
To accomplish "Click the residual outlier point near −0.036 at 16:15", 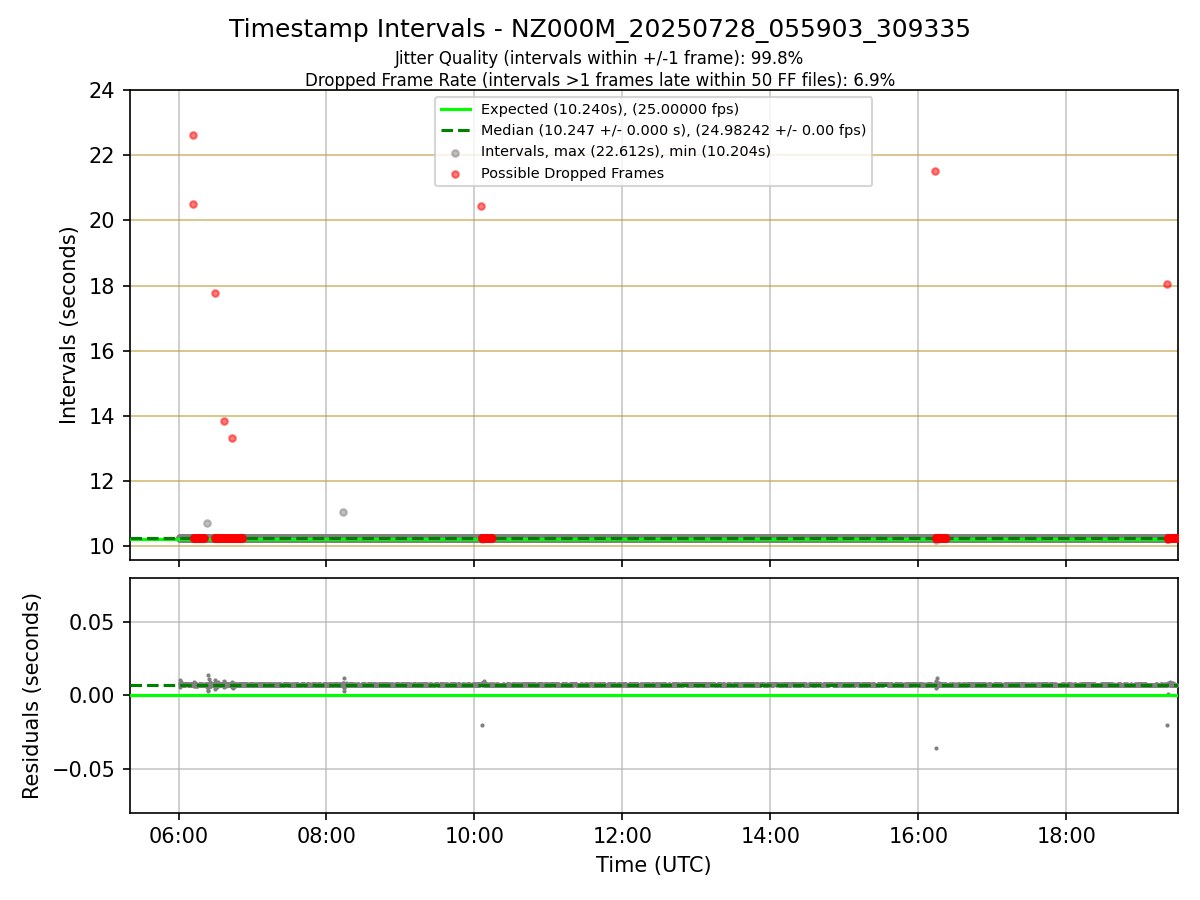I will click(936, 748).
